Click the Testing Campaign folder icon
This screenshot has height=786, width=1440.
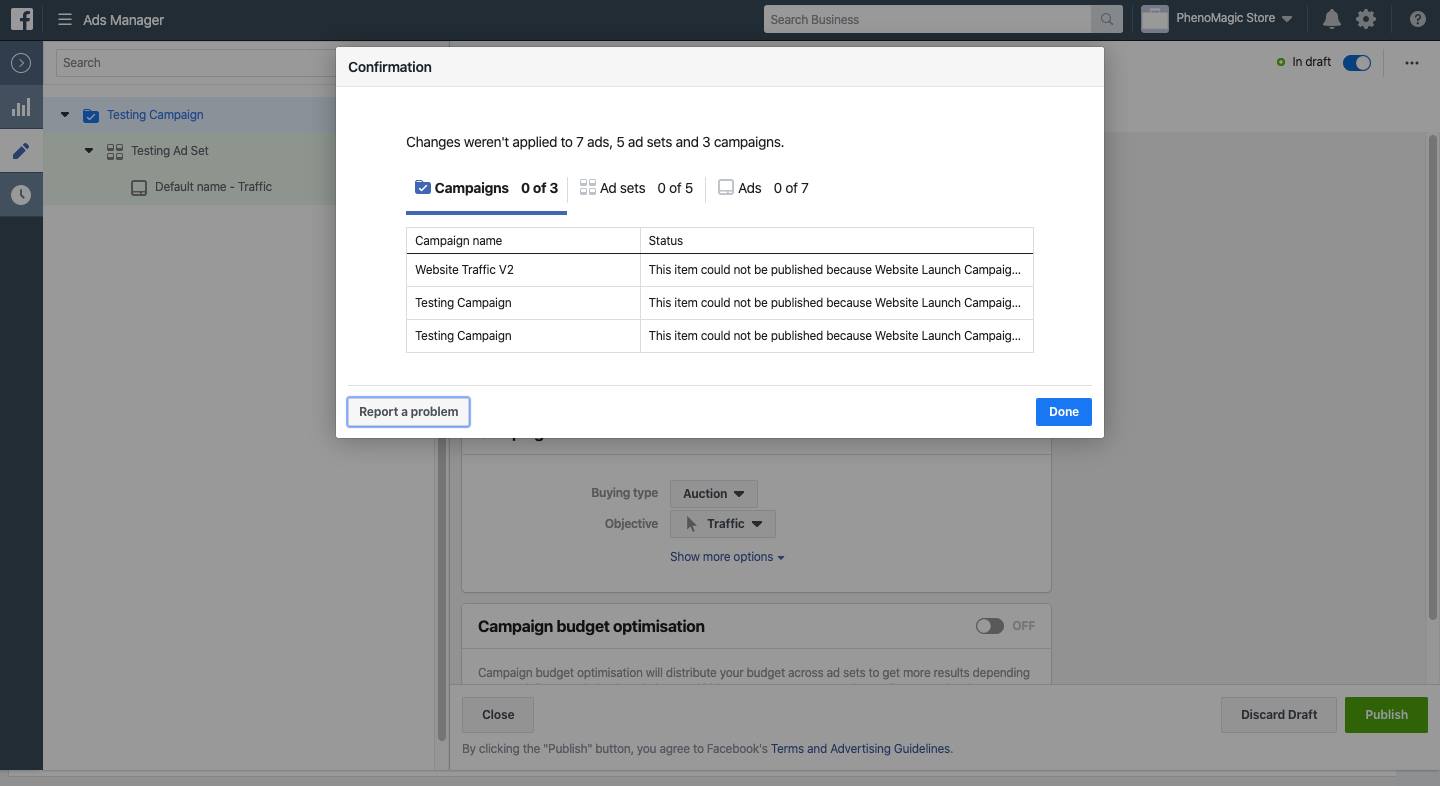(91, 115)
